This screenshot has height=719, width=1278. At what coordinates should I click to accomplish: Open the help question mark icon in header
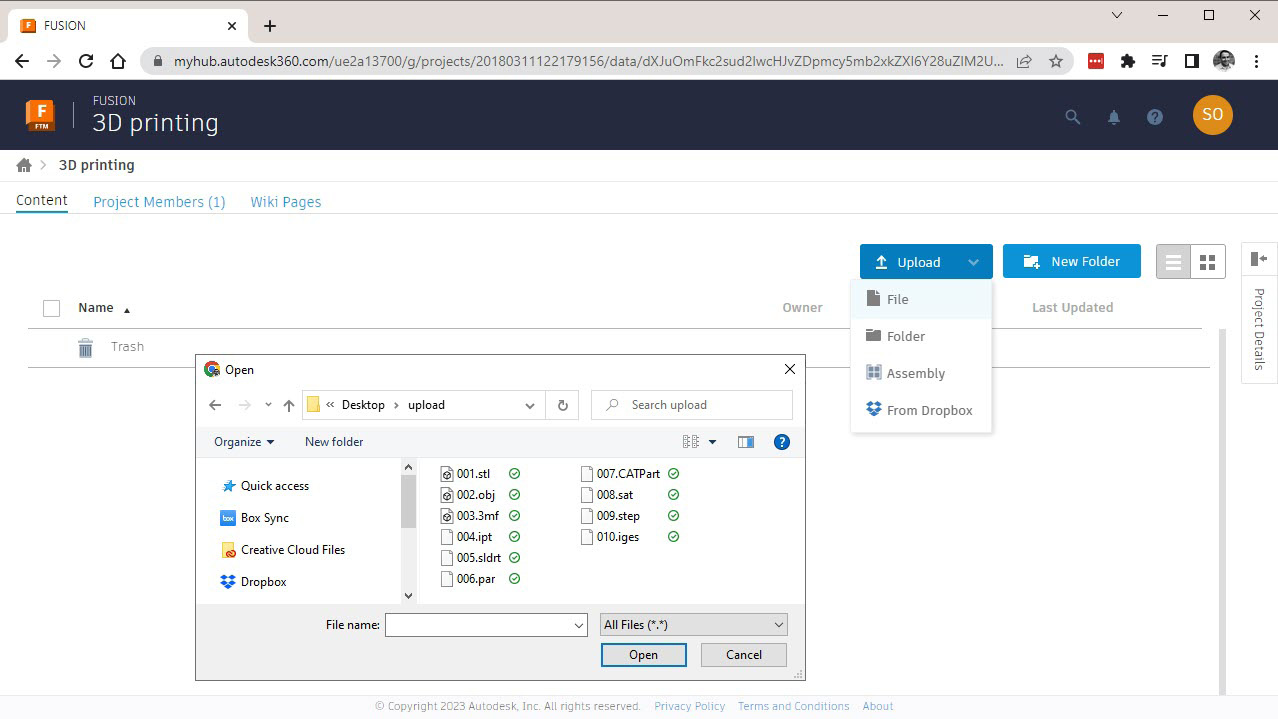coord(1155,117)
